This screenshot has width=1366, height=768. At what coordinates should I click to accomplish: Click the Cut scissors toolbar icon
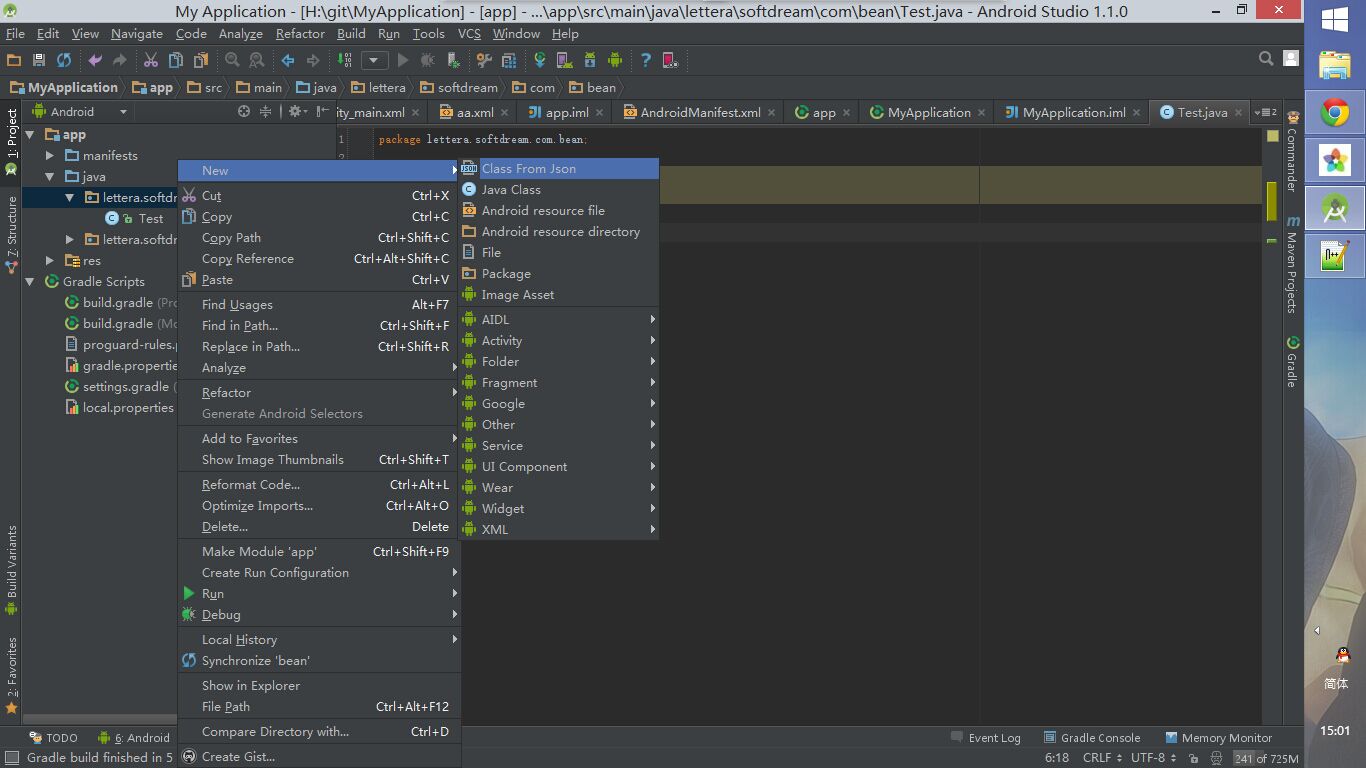151,60
